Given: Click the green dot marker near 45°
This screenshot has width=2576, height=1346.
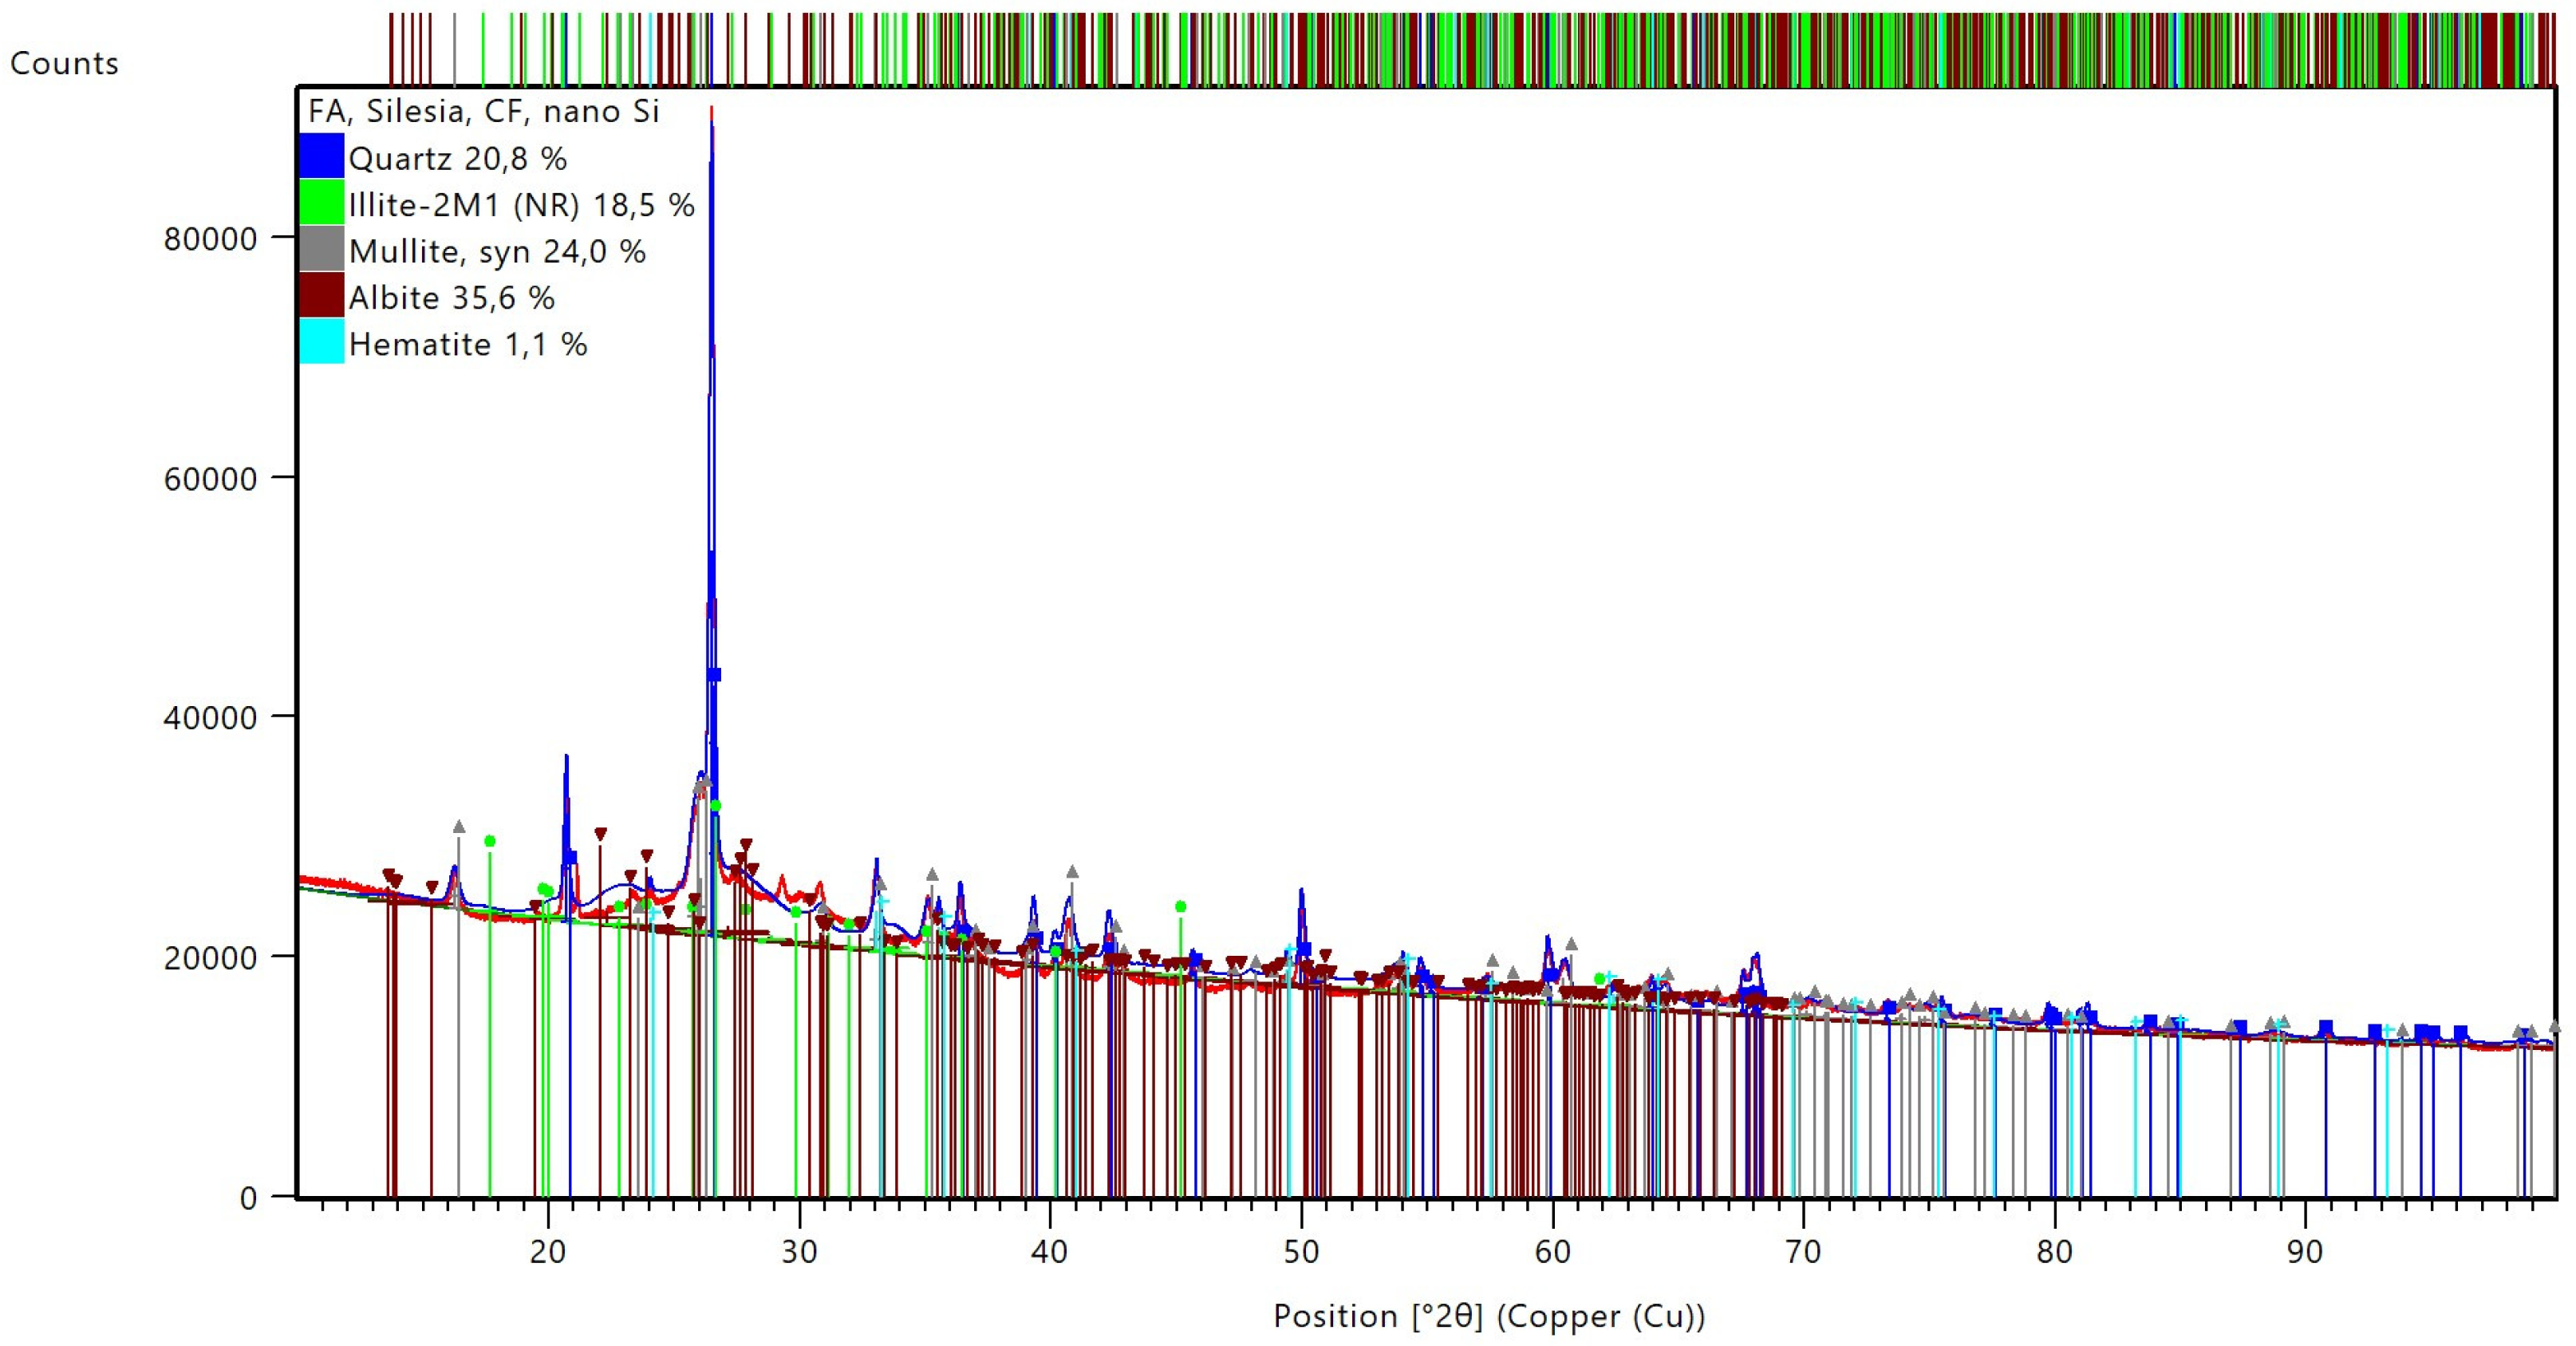Looking at the screenshot, I should coord(1180,907).
